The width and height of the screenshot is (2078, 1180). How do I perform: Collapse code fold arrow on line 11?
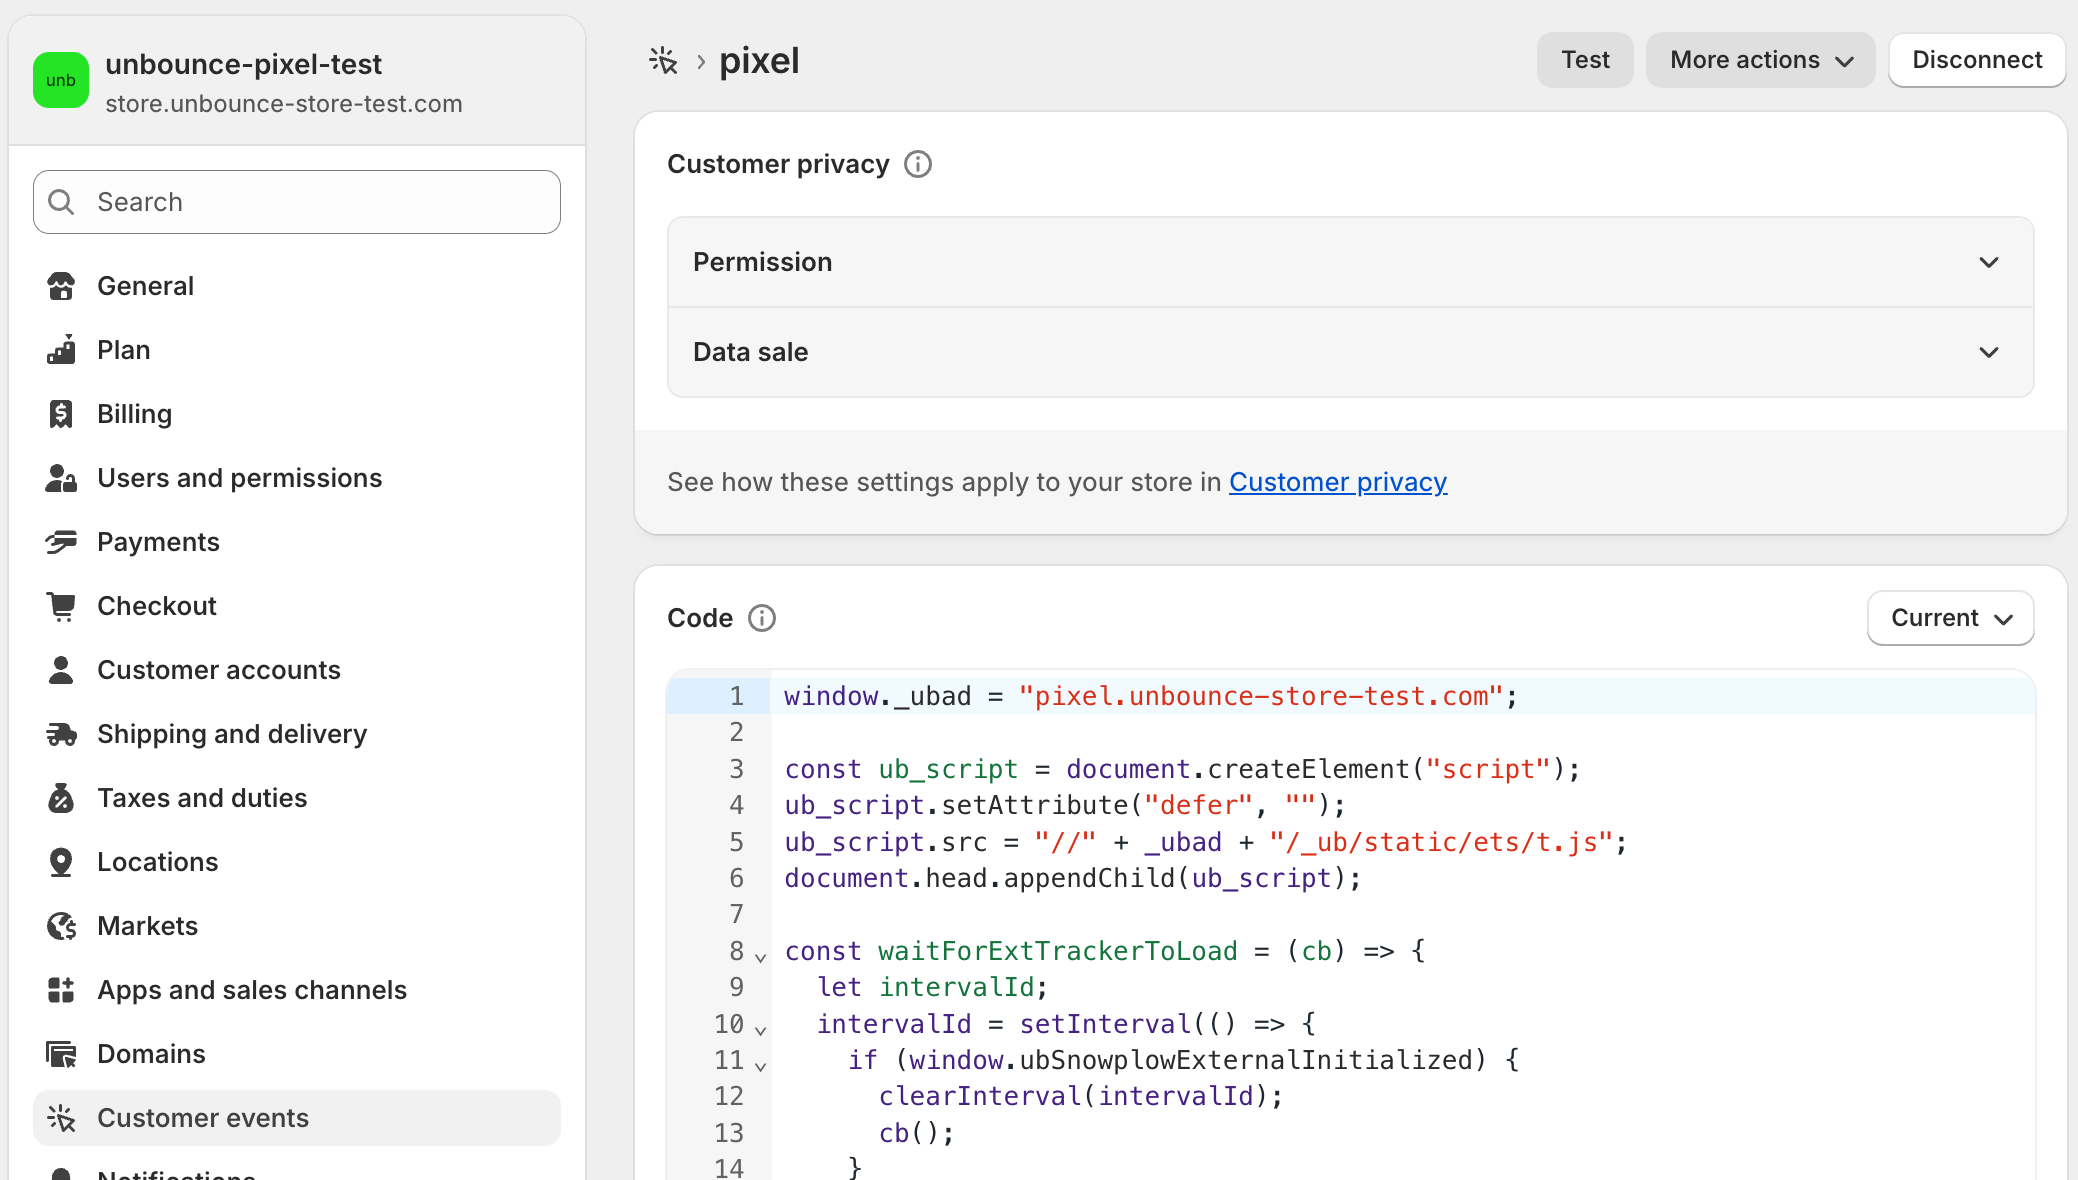click(x=761, y=1066)
